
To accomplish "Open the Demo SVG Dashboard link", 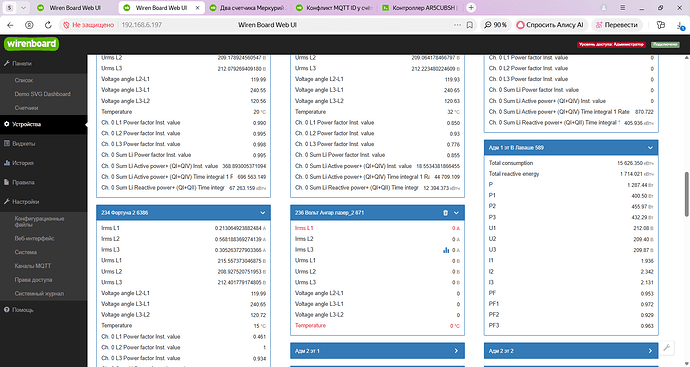I will pyautogui.click(x=42, y=94).
